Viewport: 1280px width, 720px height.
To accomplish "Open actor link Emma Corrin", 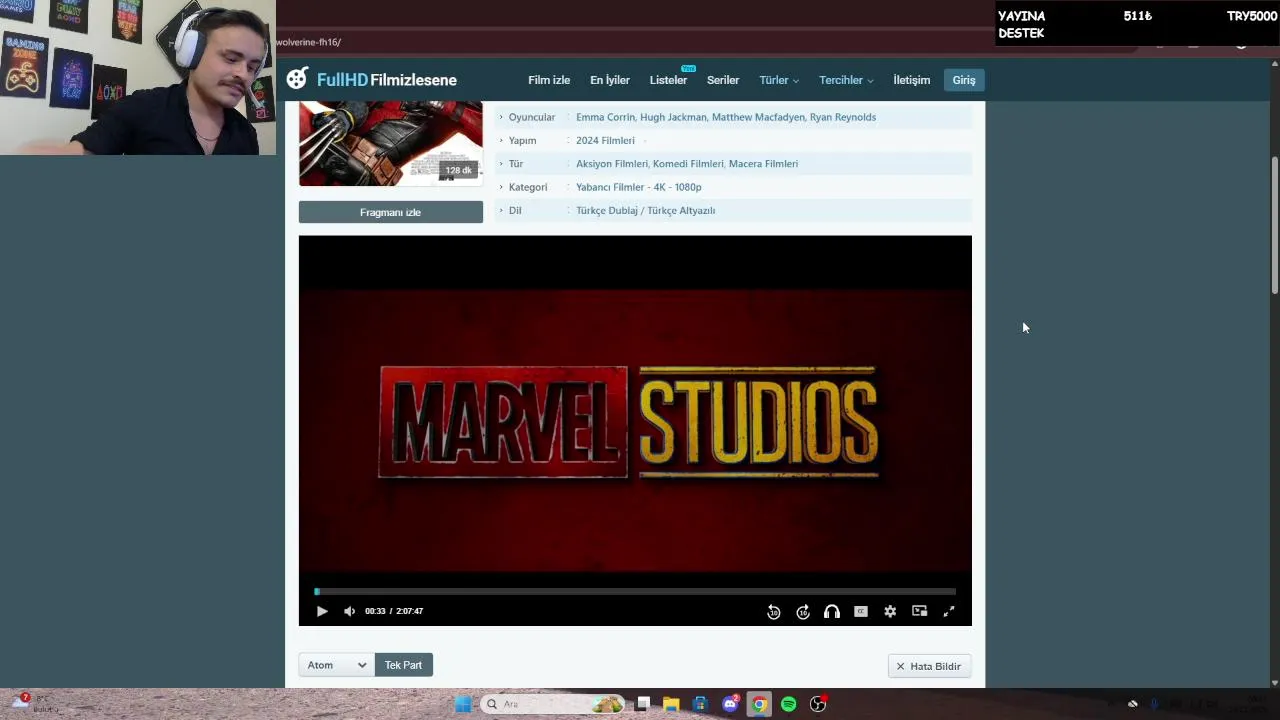I will [604, 117].
